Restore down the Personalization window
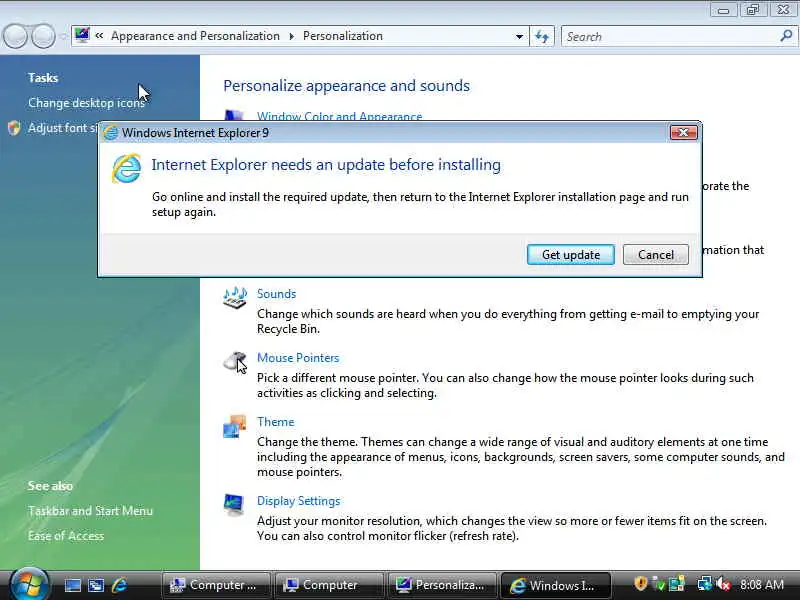 tap(753, 10)
